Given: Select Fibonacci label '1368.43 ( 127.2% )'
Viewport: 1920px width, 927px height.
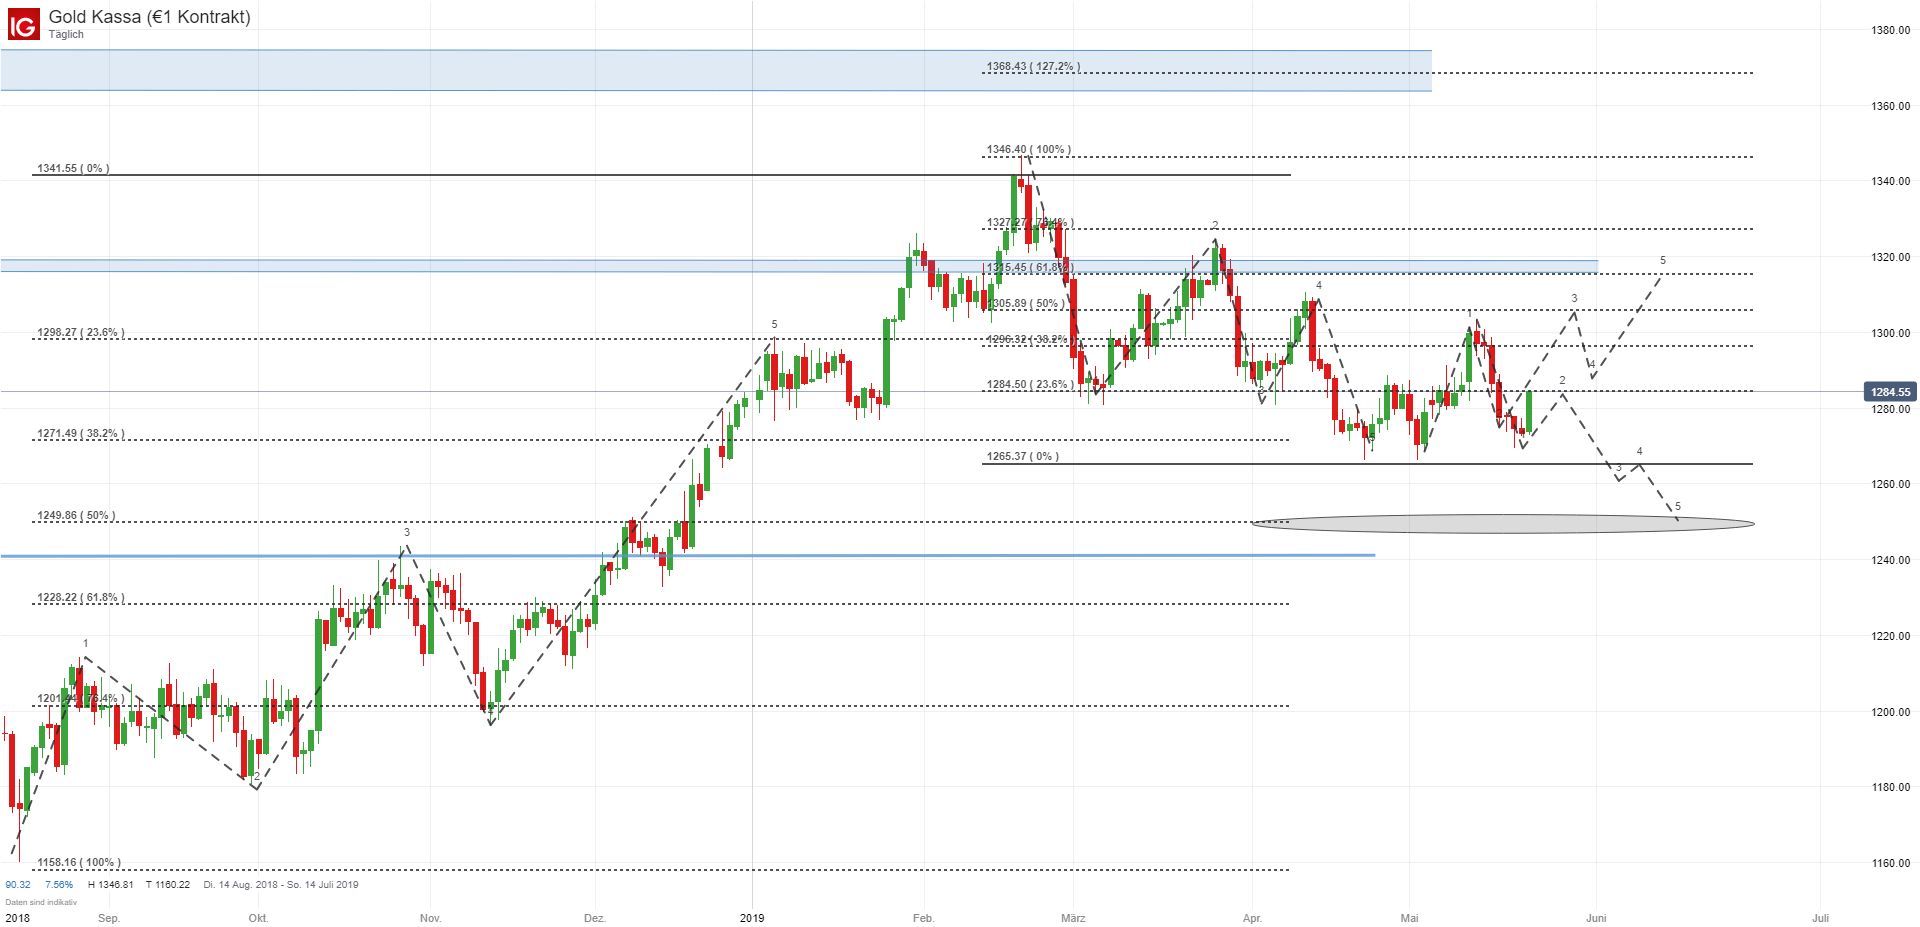Looking at the screenshot, I should [1033, 67].
